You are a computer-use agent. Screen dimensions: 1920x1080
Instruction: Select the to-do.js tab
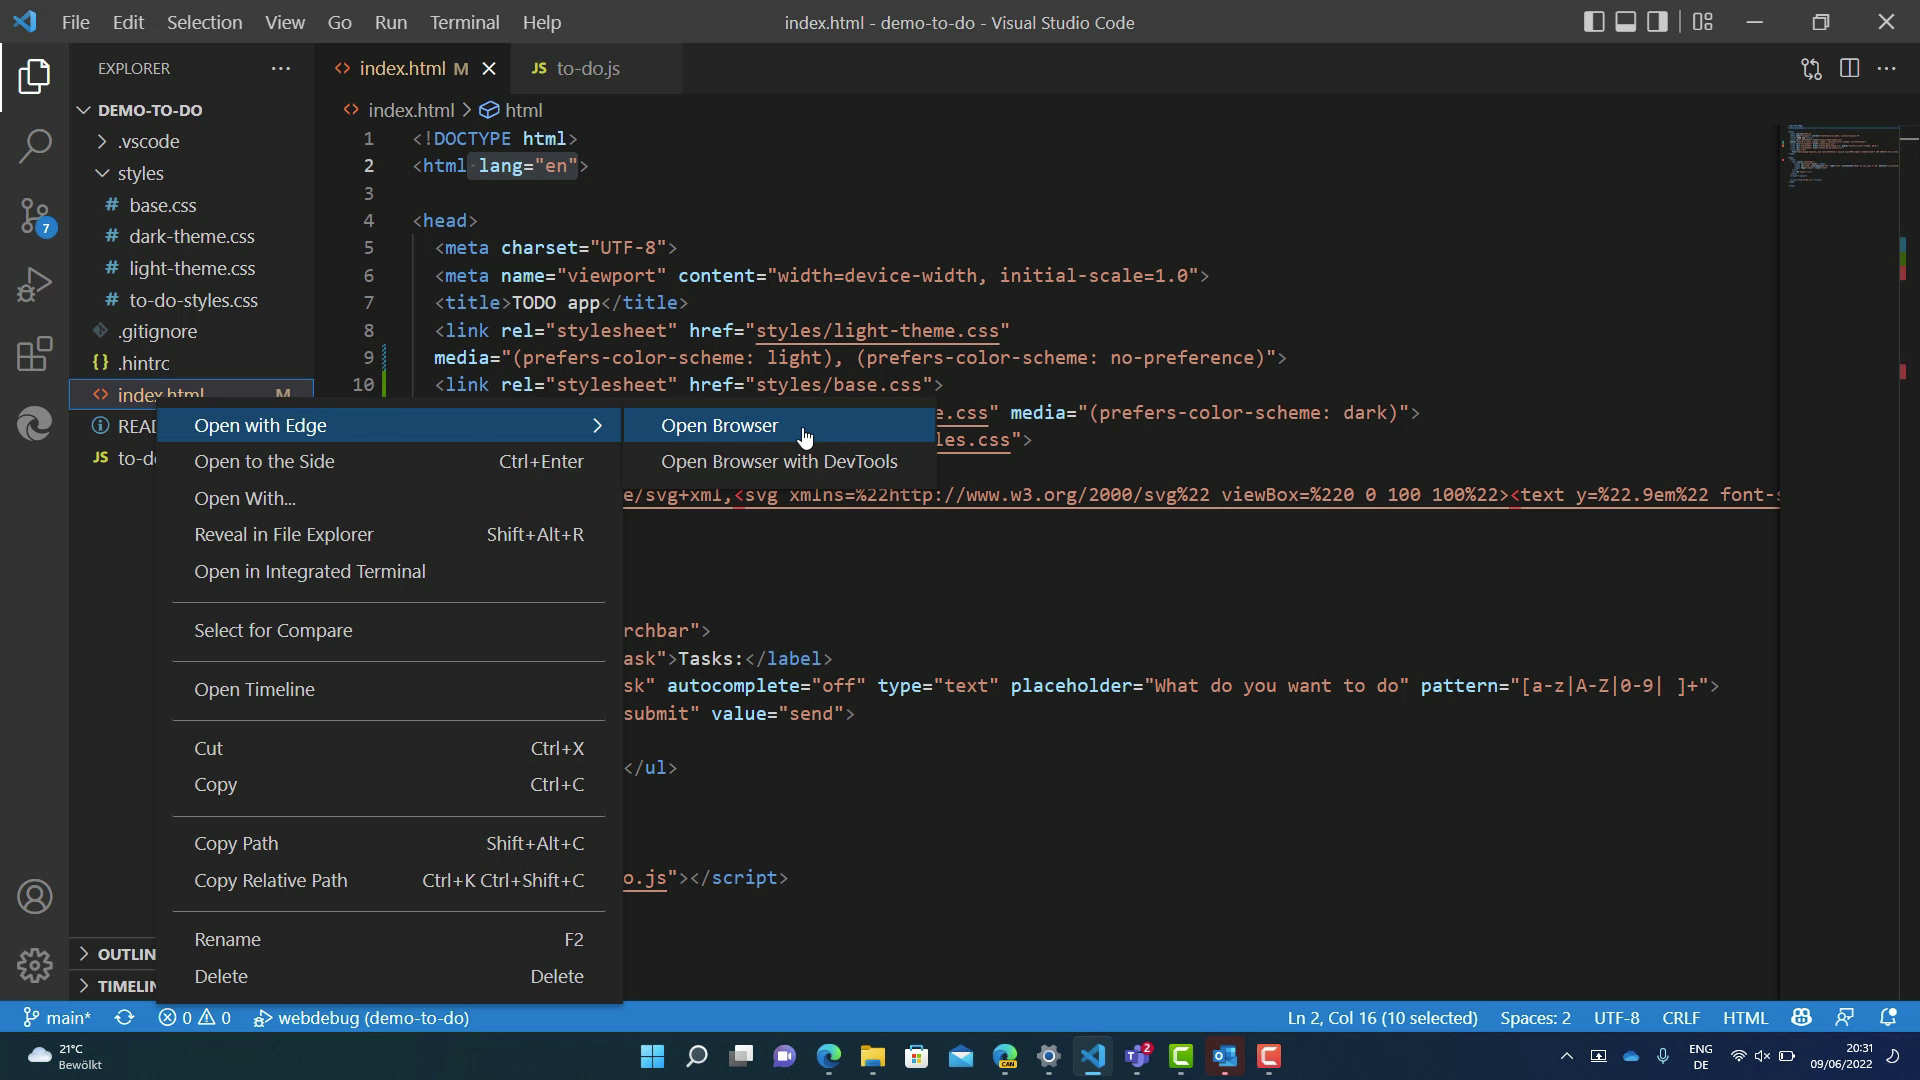pos(585,69)
